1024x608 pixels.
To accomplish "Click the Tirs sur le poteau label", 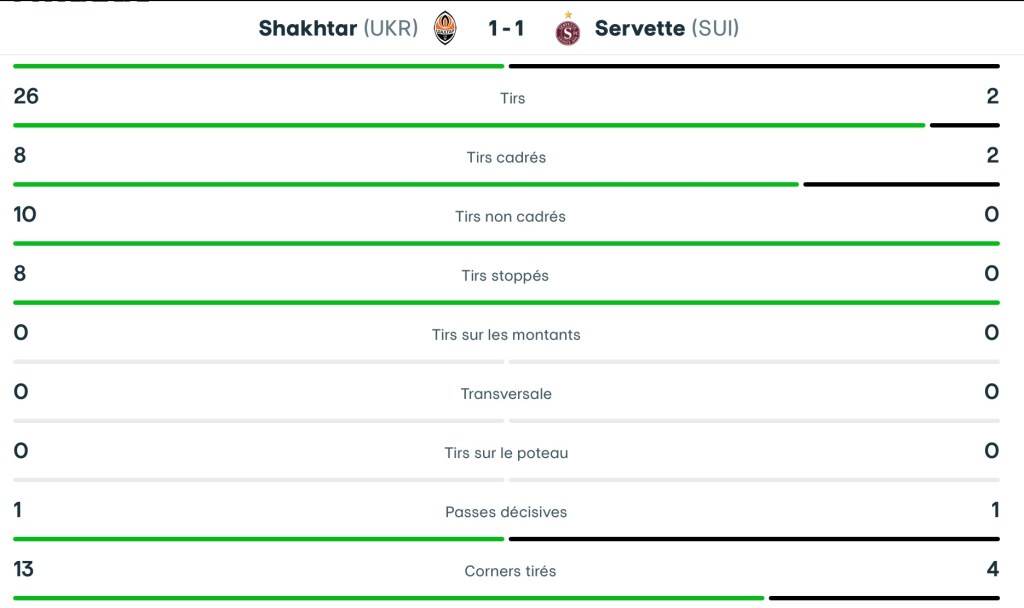I will click(x=506, y=452).
